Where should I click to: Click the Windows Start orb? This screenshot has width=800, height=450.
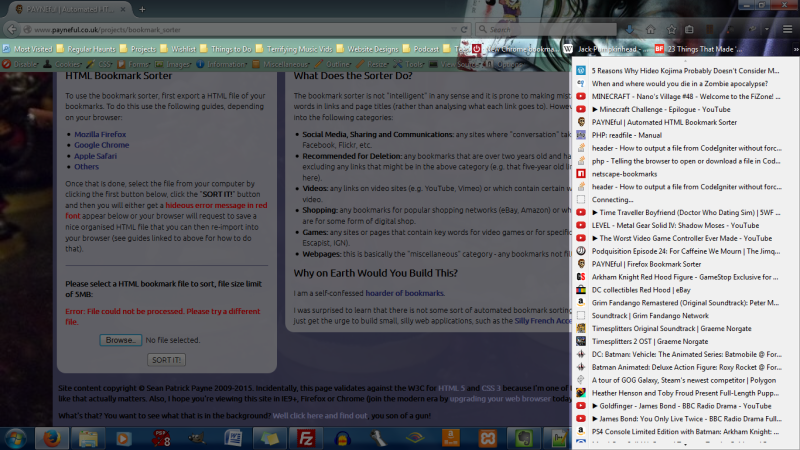coord(16,438)
